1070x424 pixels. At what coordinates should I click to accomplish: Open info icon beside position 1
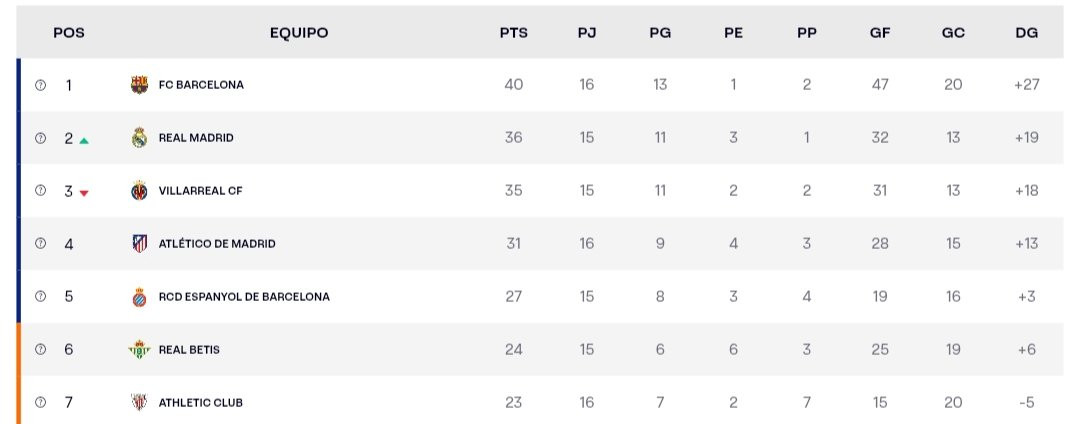(40, 85)
